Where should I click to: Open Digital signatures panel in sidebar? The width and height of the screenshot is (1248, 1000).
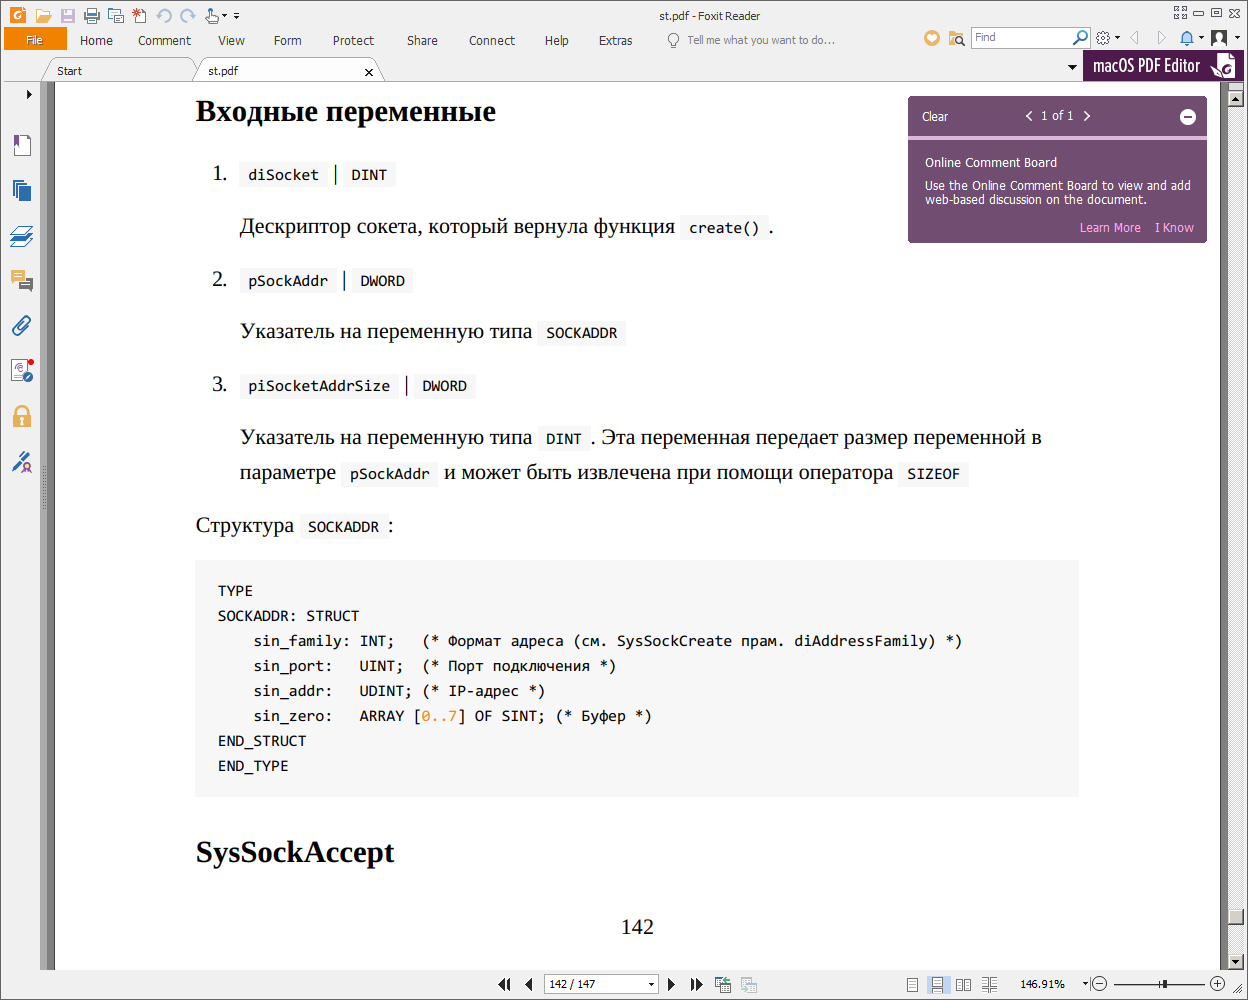(22, 461)
